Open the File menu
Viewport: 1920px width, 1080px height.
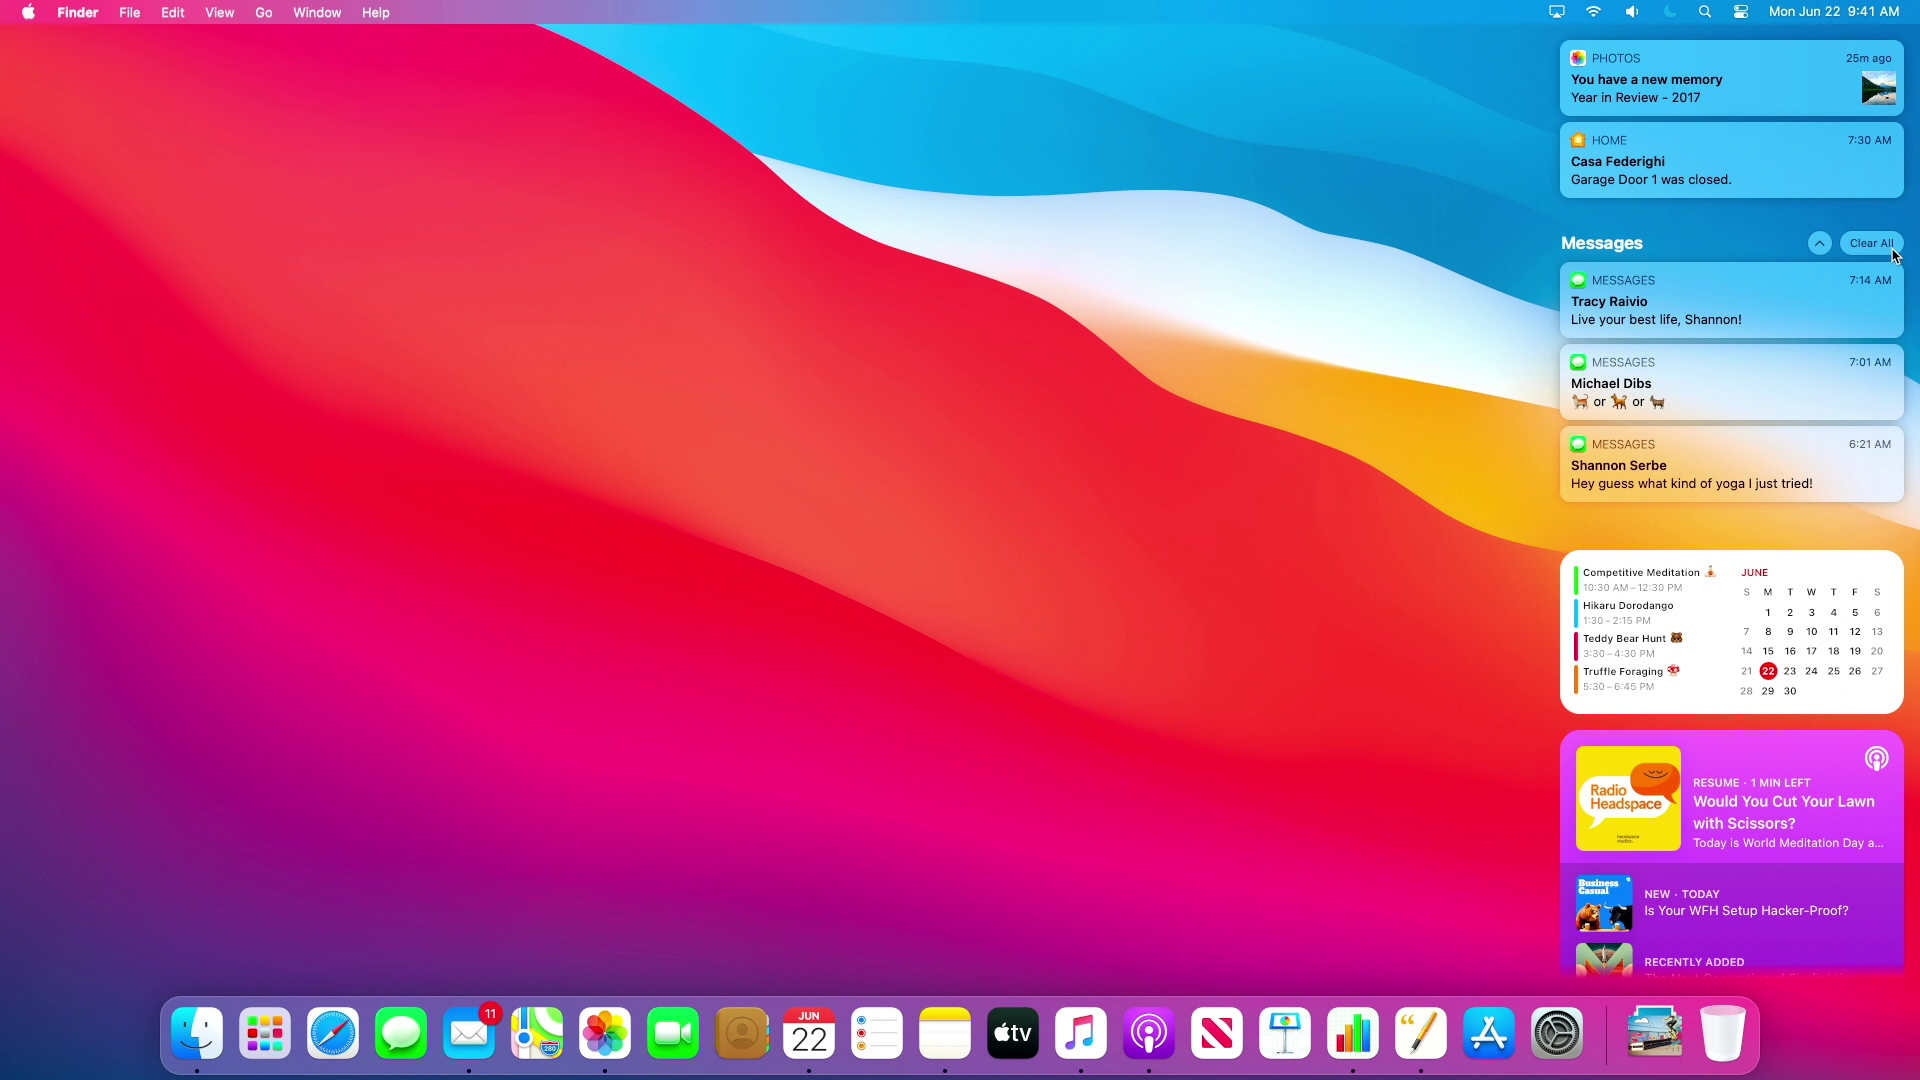pos(129,12)
